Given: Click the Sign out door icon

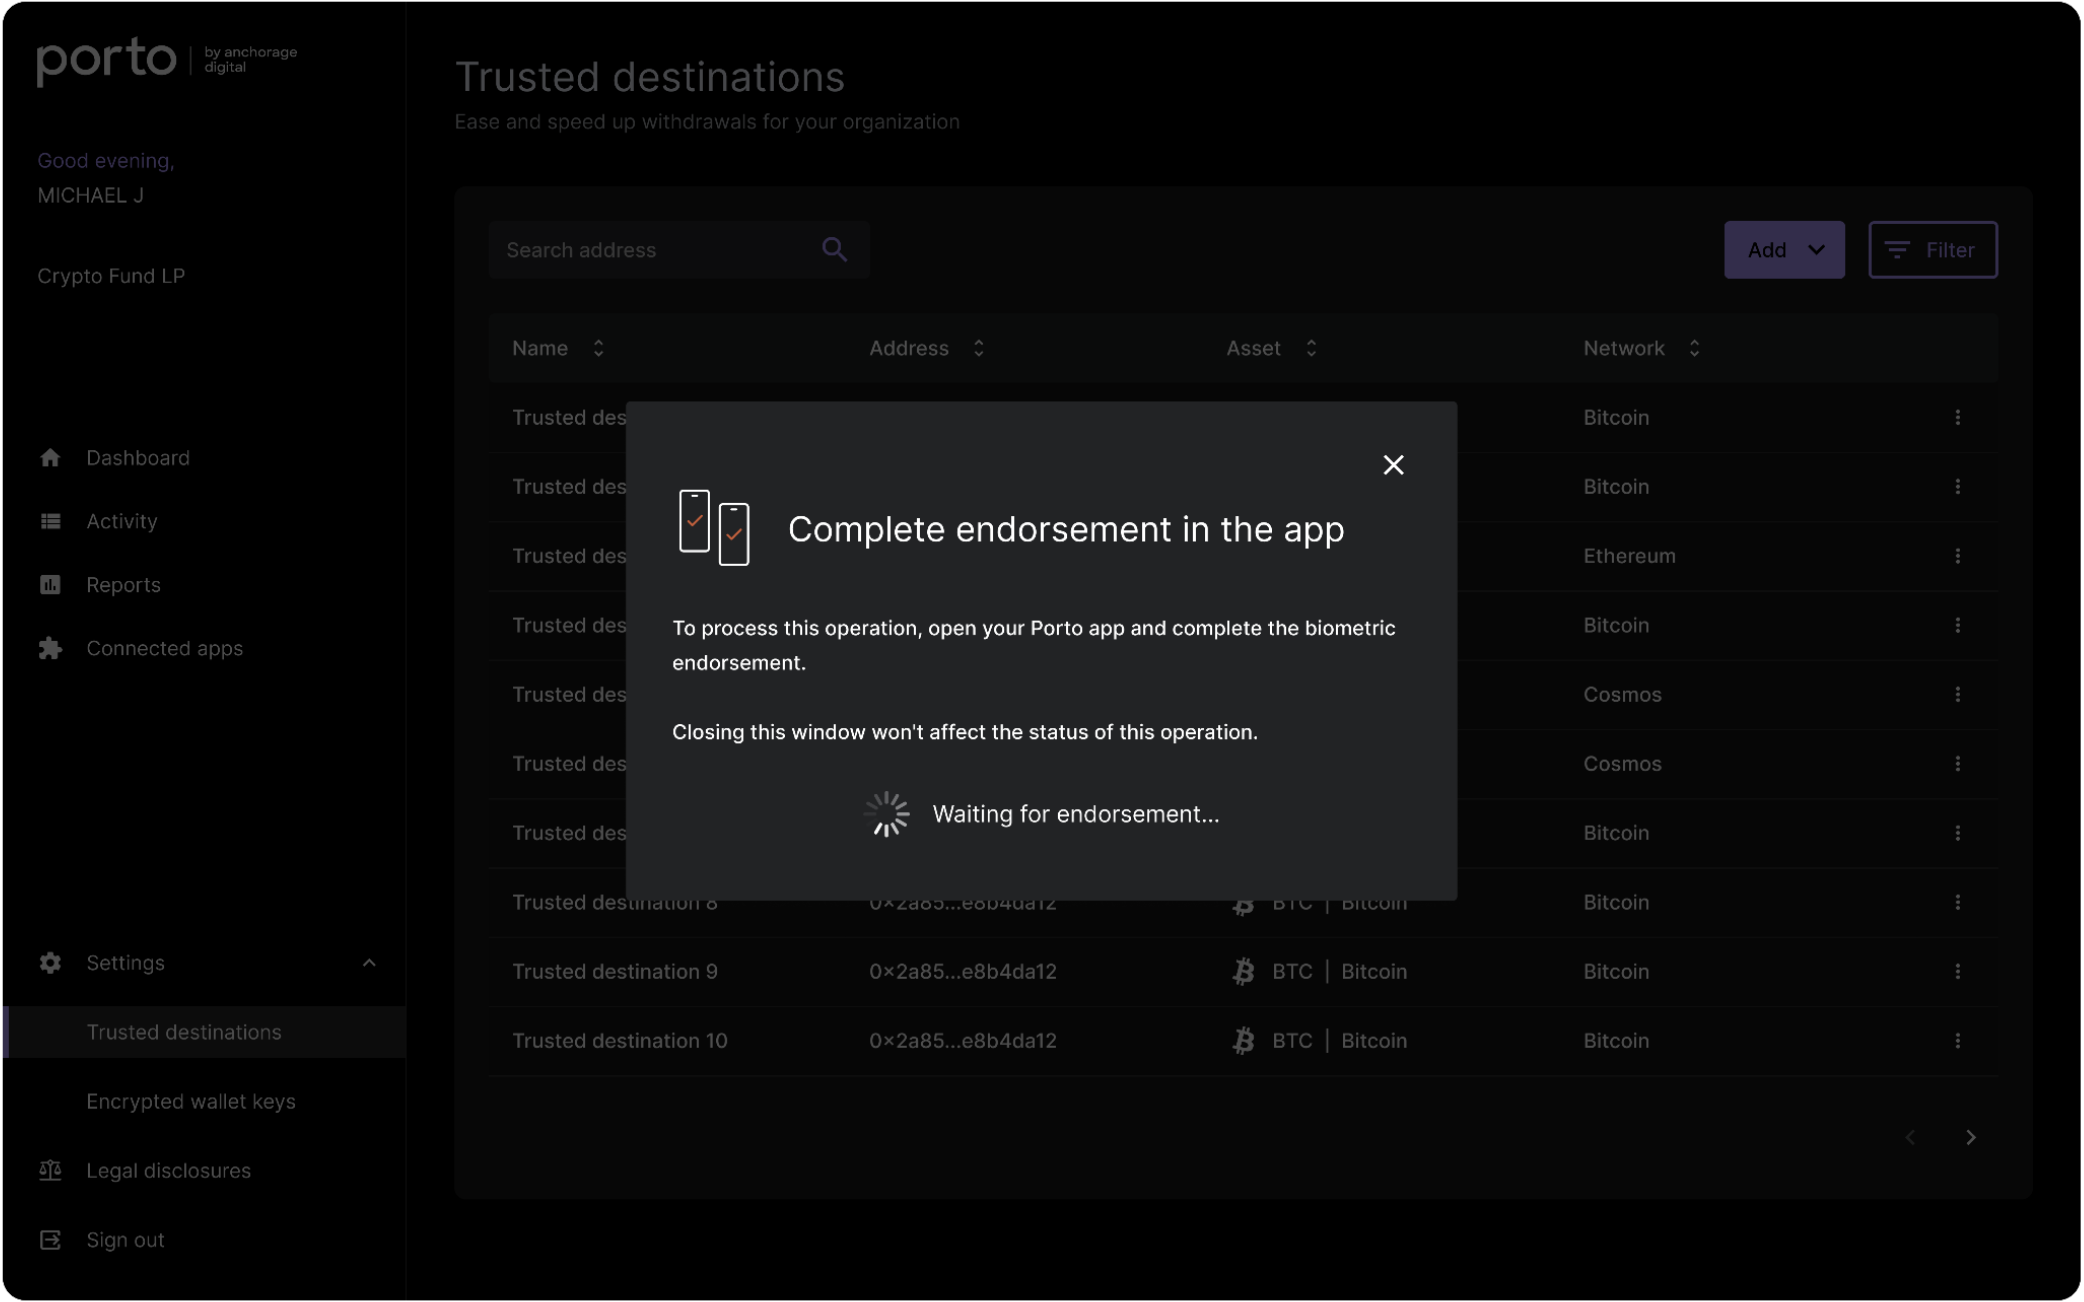Looking at the screenshot, I should tap(50, 1240).
